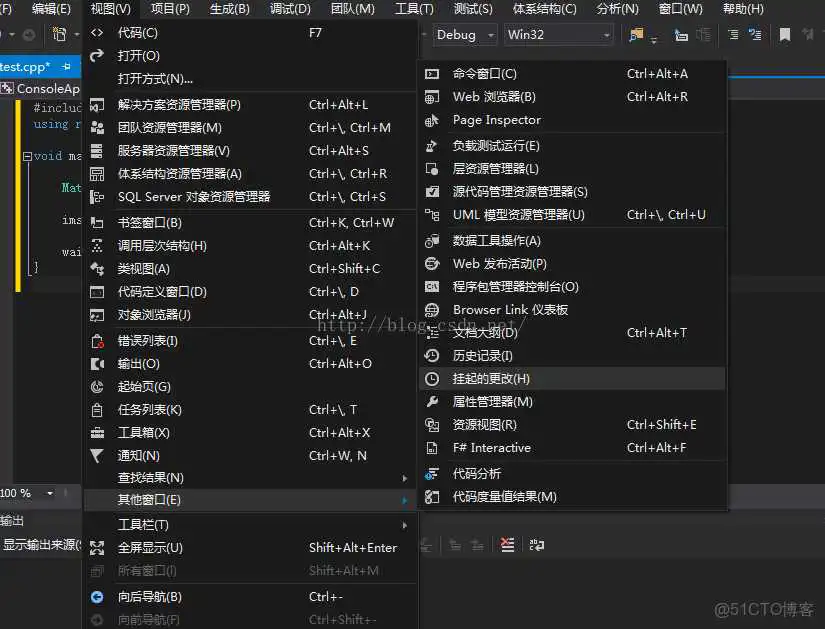Click the 体系结构资源管理器 icon
The image size is (825, 629).
[97, 174]
